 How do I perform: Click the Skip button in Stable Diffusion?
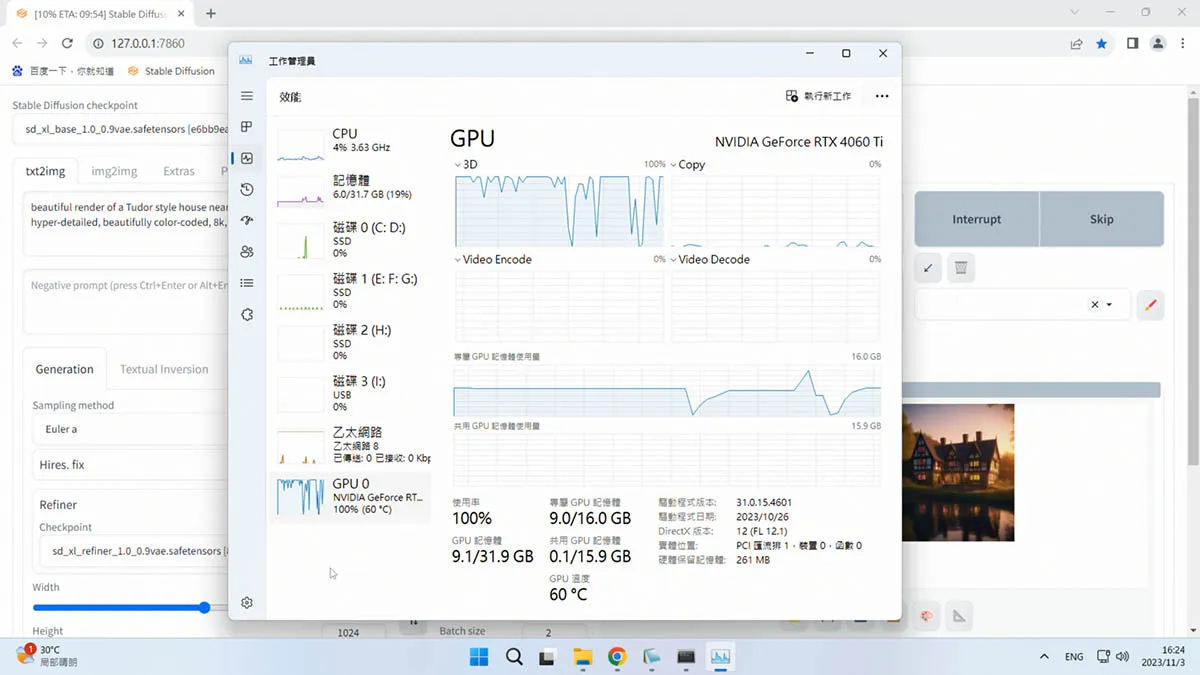click(1102, 219)
